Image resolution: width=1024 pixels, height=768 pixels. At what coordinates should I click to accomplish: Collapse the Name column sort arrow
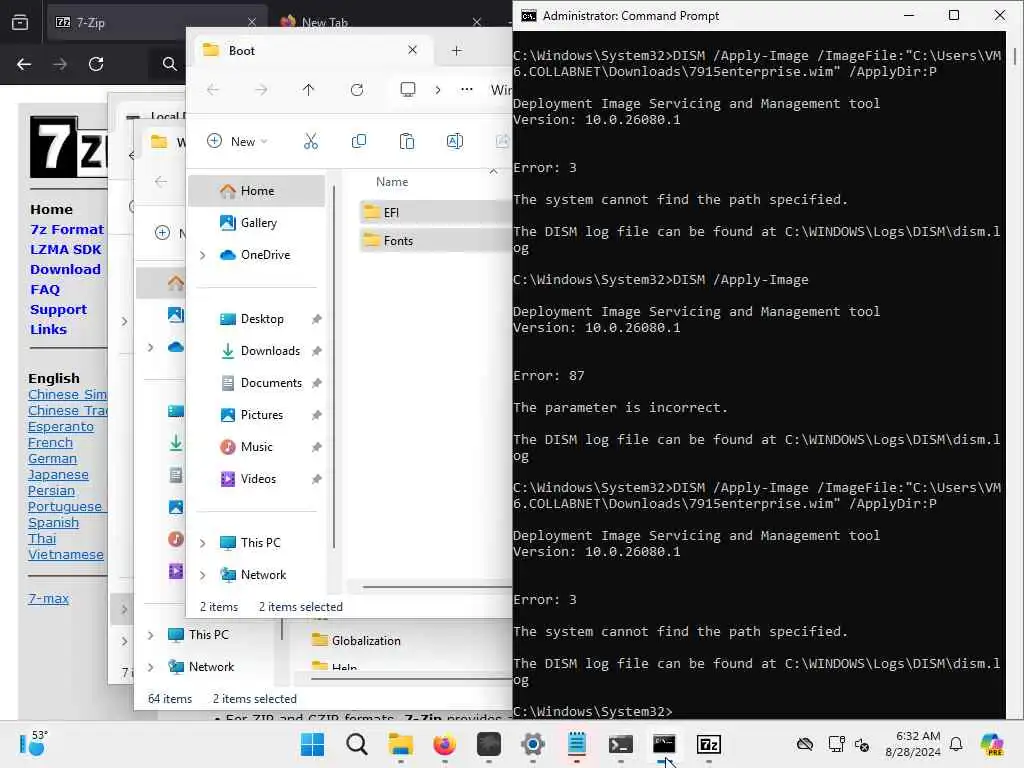coord(494,171)
